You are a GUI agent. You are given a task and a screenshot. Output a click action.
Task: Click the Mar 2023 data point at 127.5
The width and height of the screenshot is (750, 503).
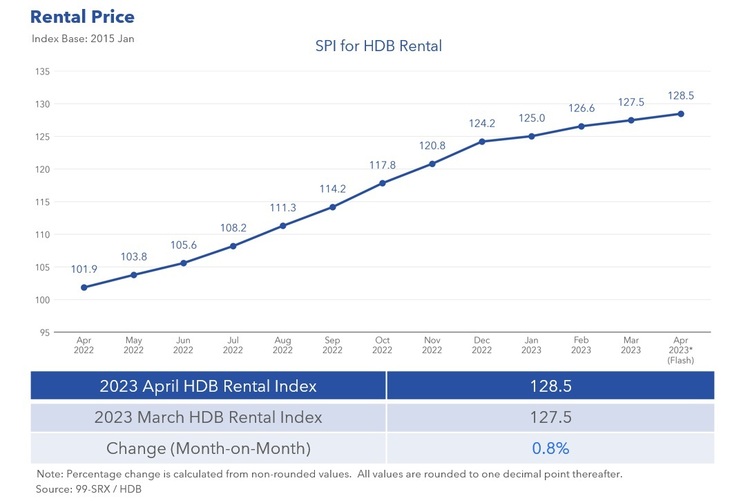[x=631, y=120]
